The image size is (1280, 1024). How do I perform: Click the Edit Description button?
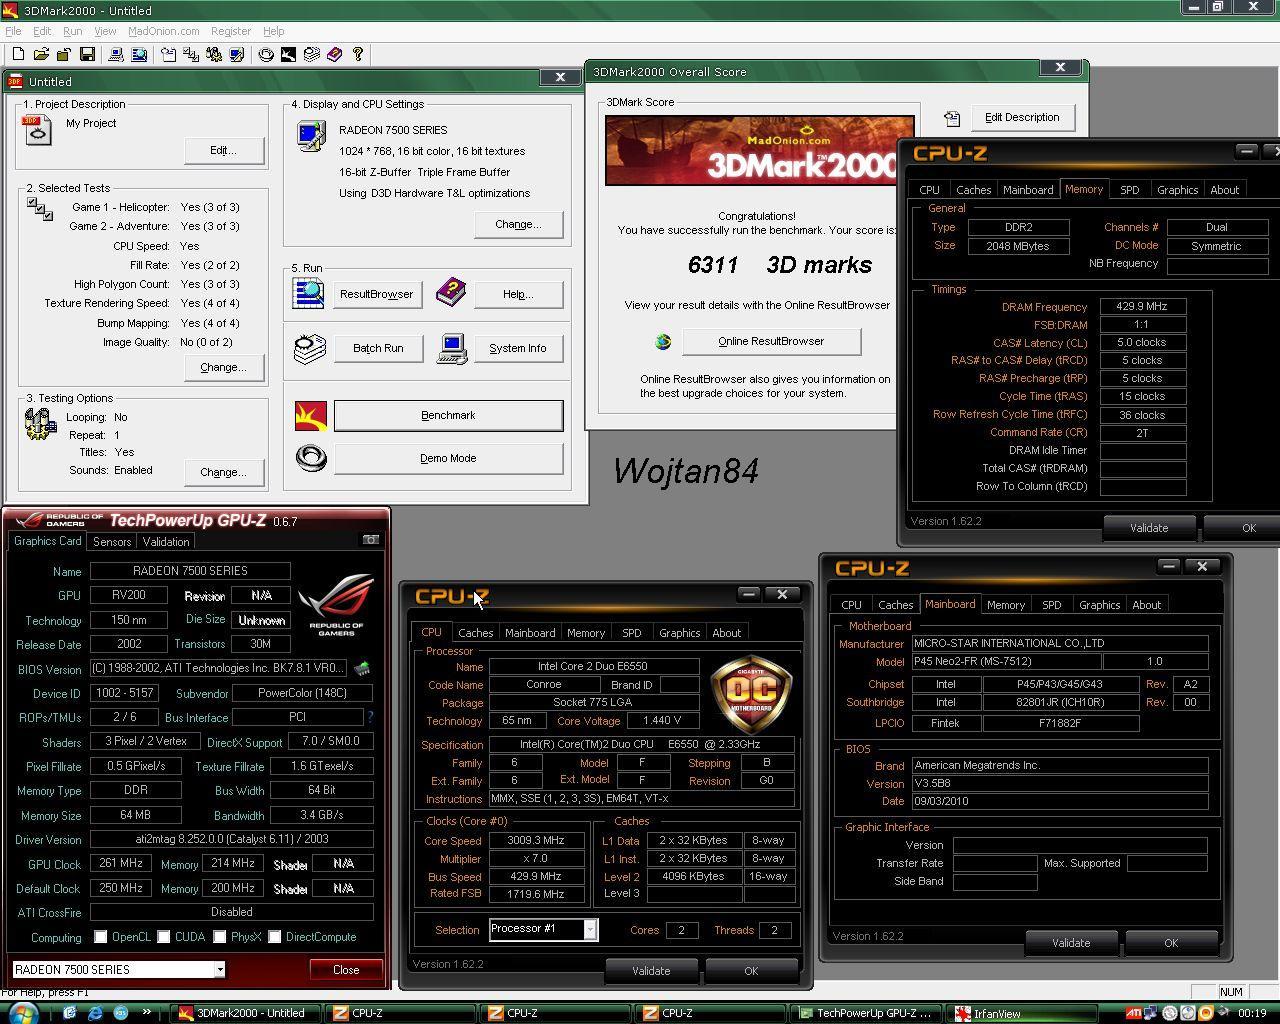[1022, 117]
